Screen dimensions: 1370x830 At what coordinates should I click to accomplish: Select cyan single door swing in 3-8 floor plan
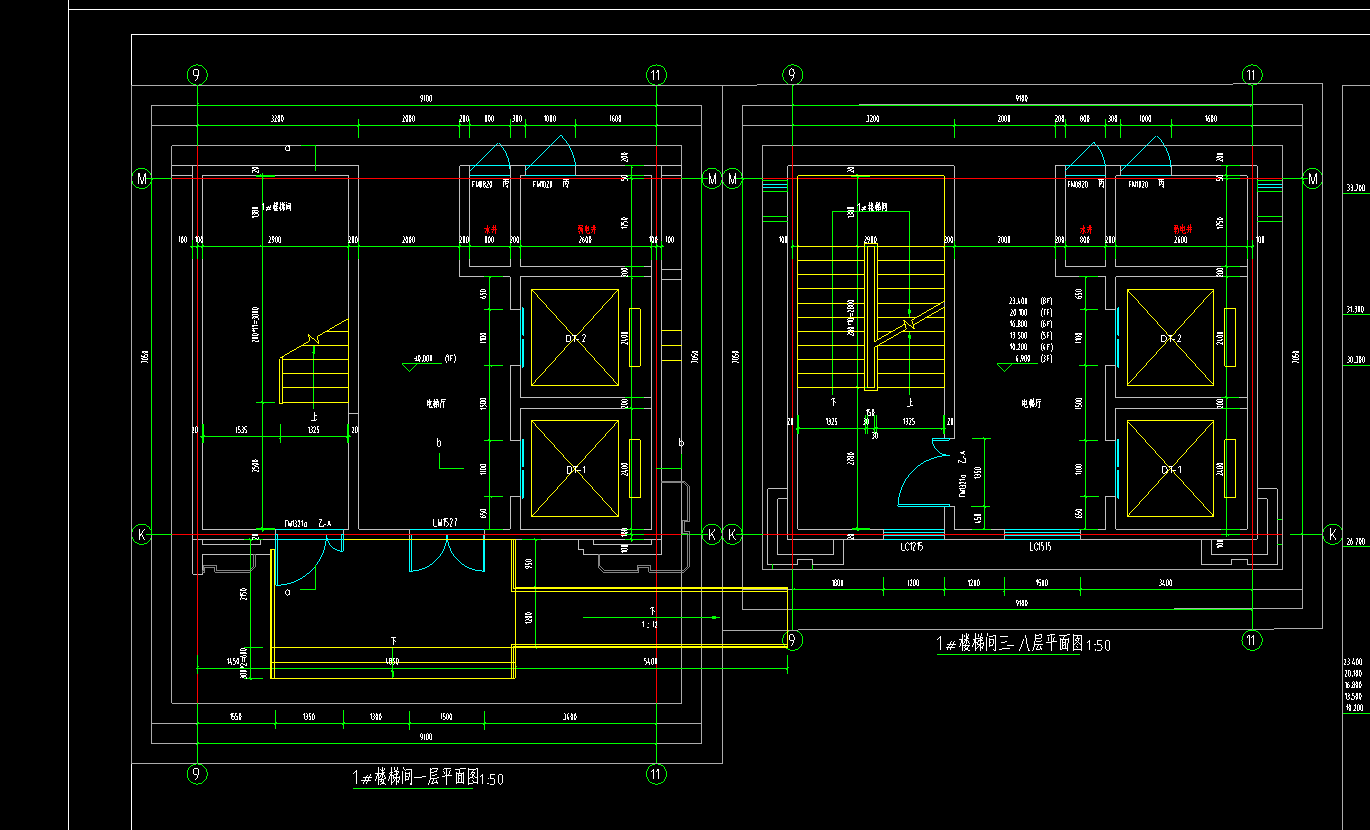click(x=926, y=472)
